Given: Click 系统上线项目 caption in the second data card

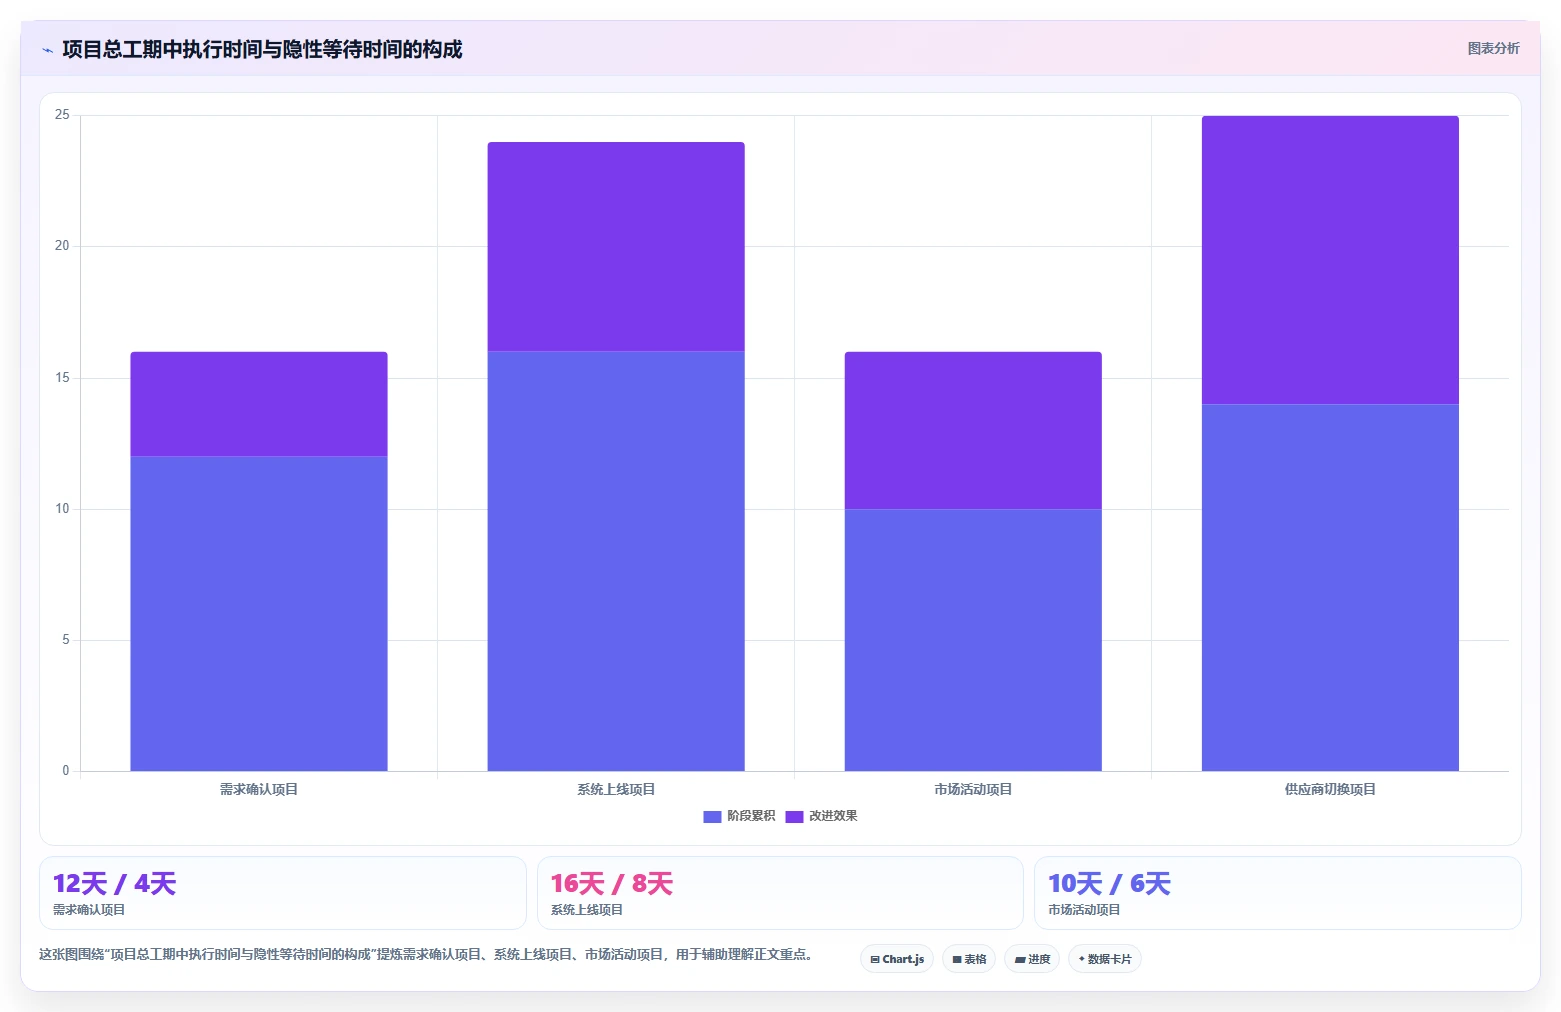Looking at the screenshot, I should (x=587, y=910).
